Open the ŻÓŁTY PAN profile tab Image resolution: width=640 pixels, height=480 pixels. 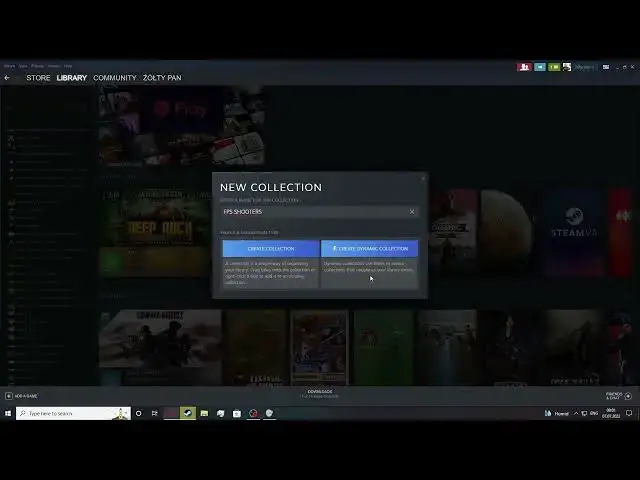162,78
